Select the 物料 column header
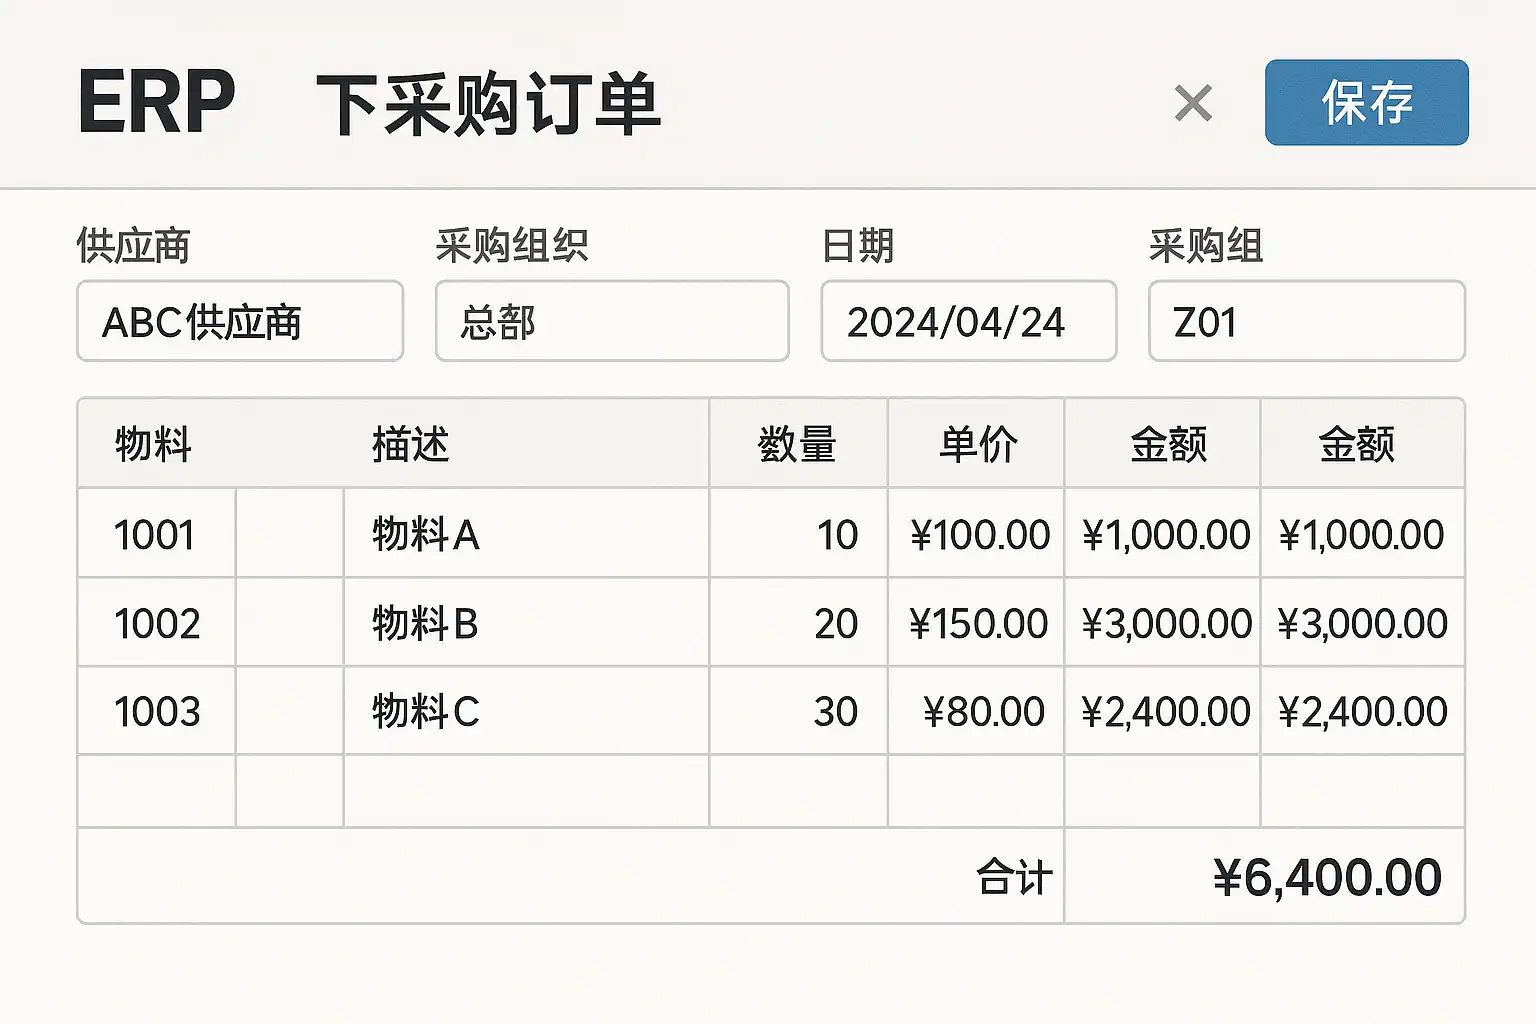 (153, 444)
